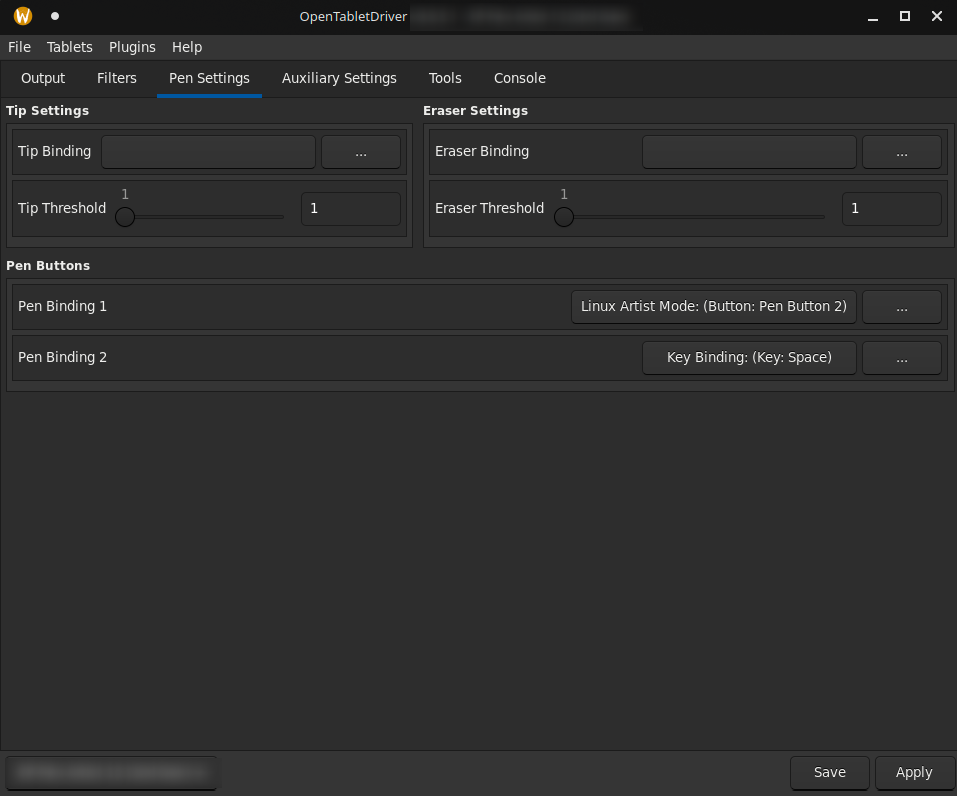Switch to the Output tab
The image size is (957, 796).
tap(43, 78)
